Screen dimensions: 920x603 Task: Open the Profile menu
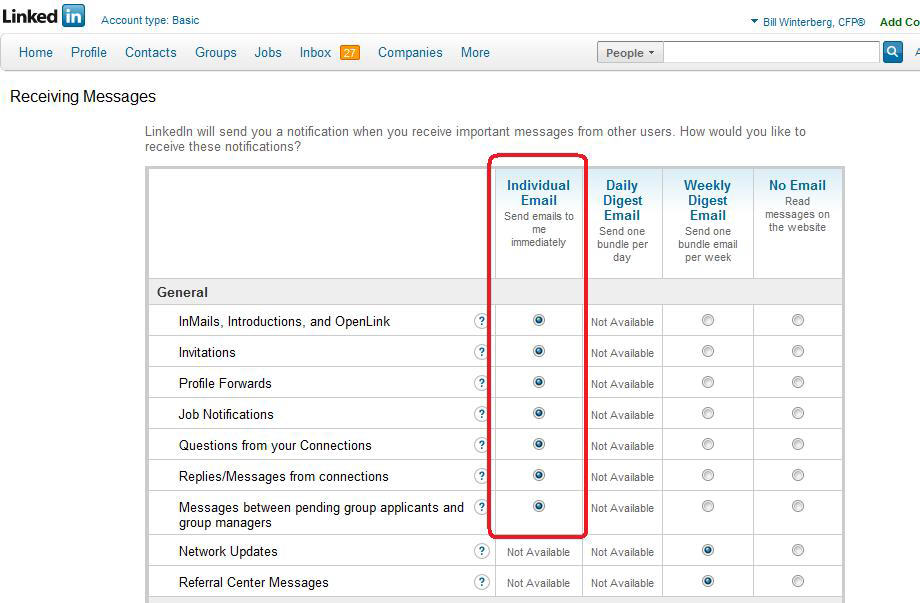pos(89,53)
